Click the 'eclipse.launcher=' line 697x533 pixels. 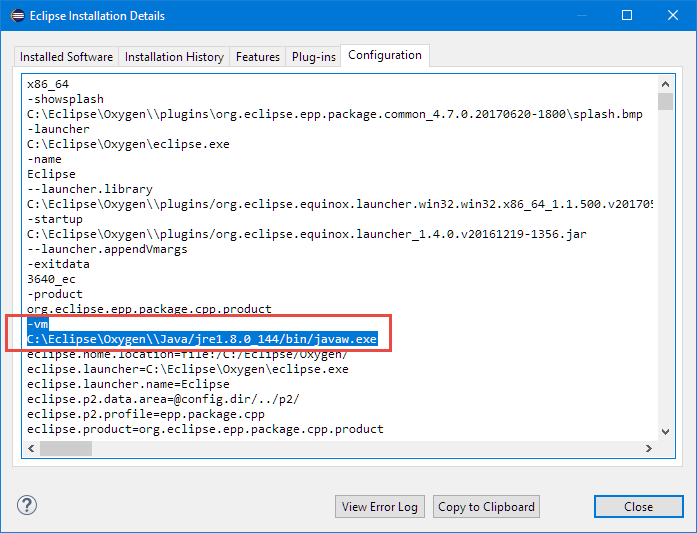(188, 369)
